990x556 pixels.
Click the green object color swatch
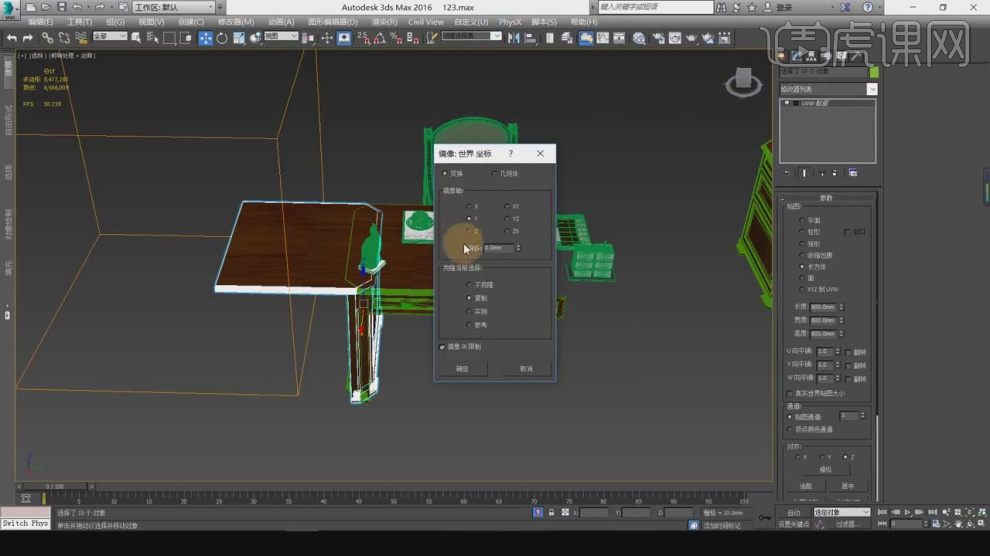pos(873,72)
